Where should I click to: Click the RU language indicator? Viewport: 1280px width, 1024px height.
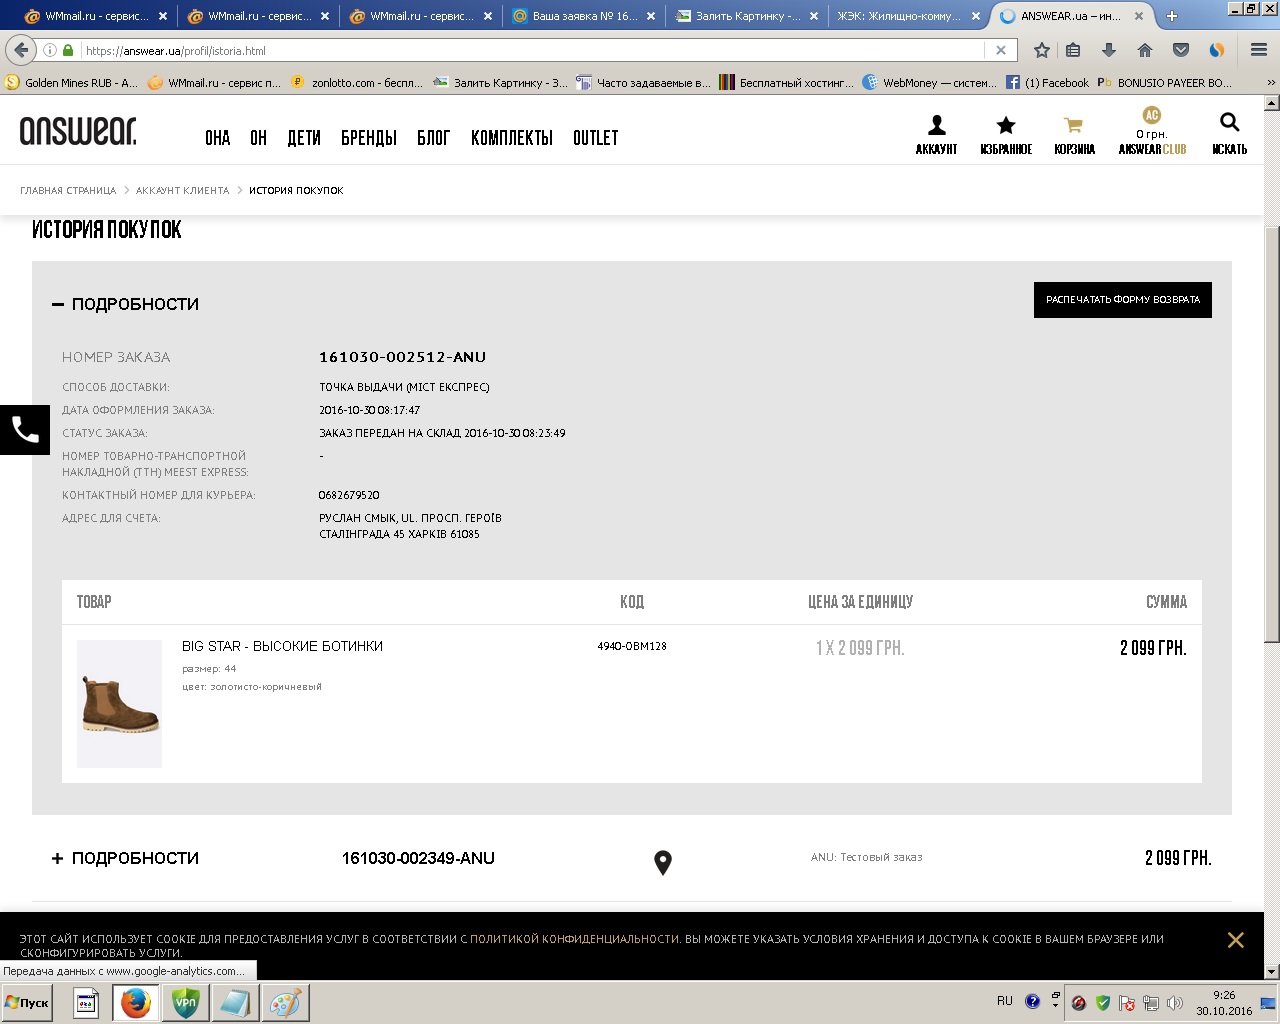tap(1004, 1001)
